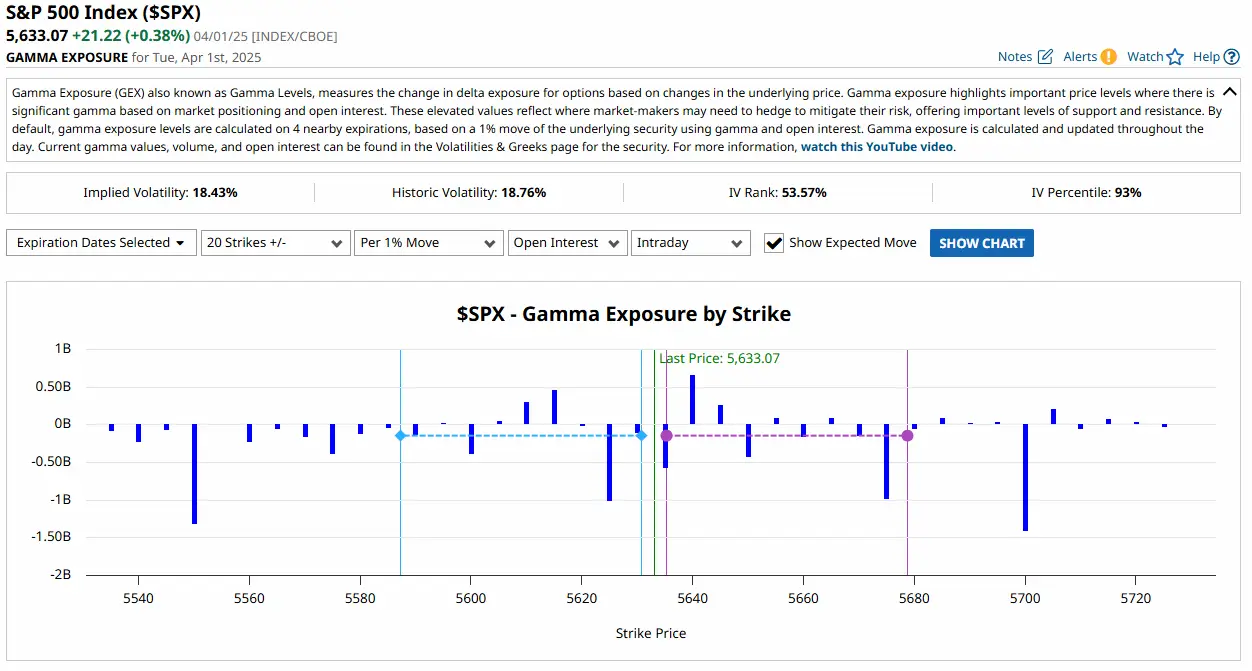Click the blue diamond marker at 5587

coord(400,436)
